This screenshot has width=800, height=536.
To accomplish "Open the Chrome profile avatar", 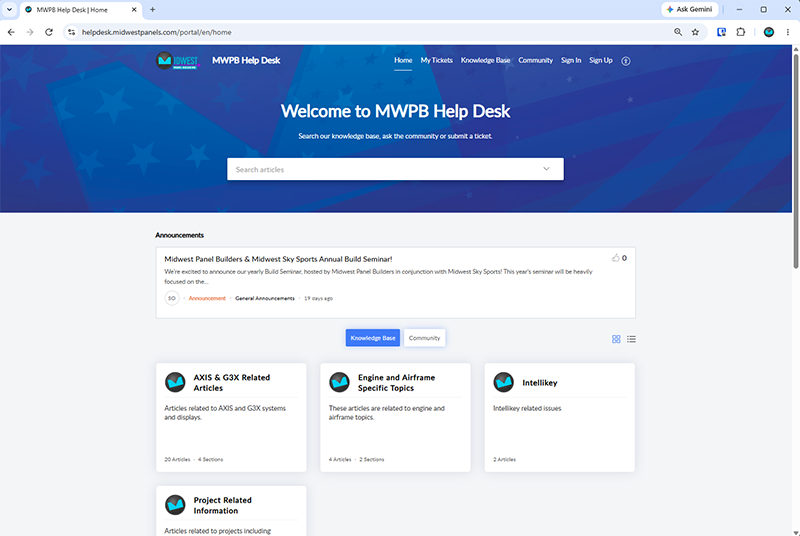I will pyautogui.click(x=769, y=32).
